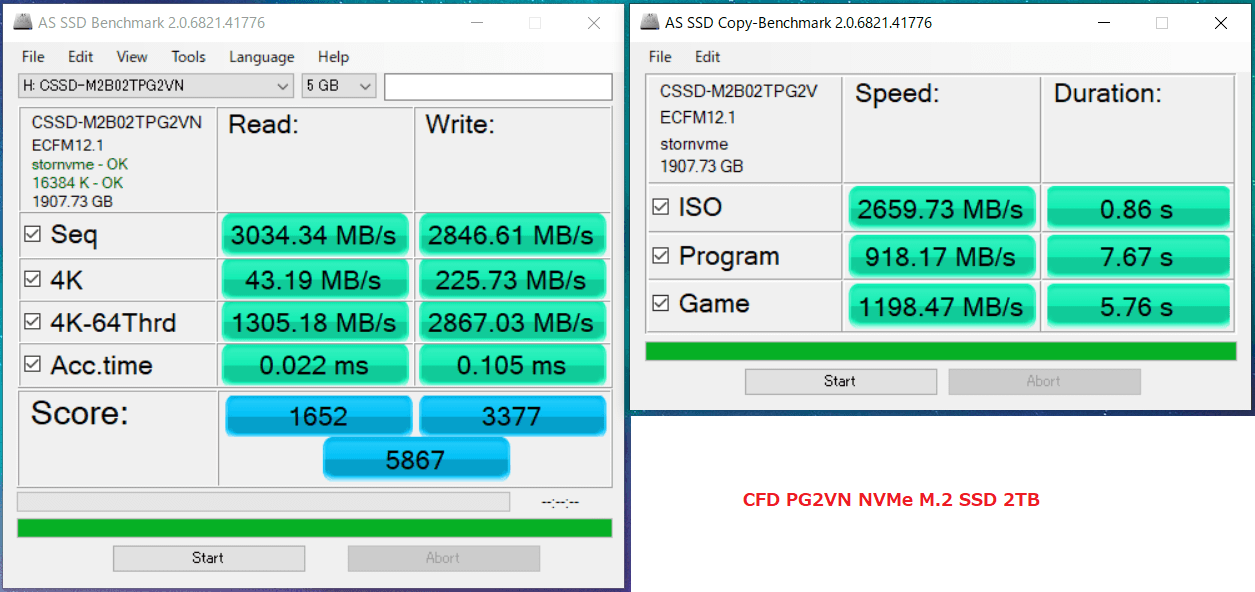Toggle the Program copy test checkbox
Screen dimensions: 1255x592
tap(660, 256)
